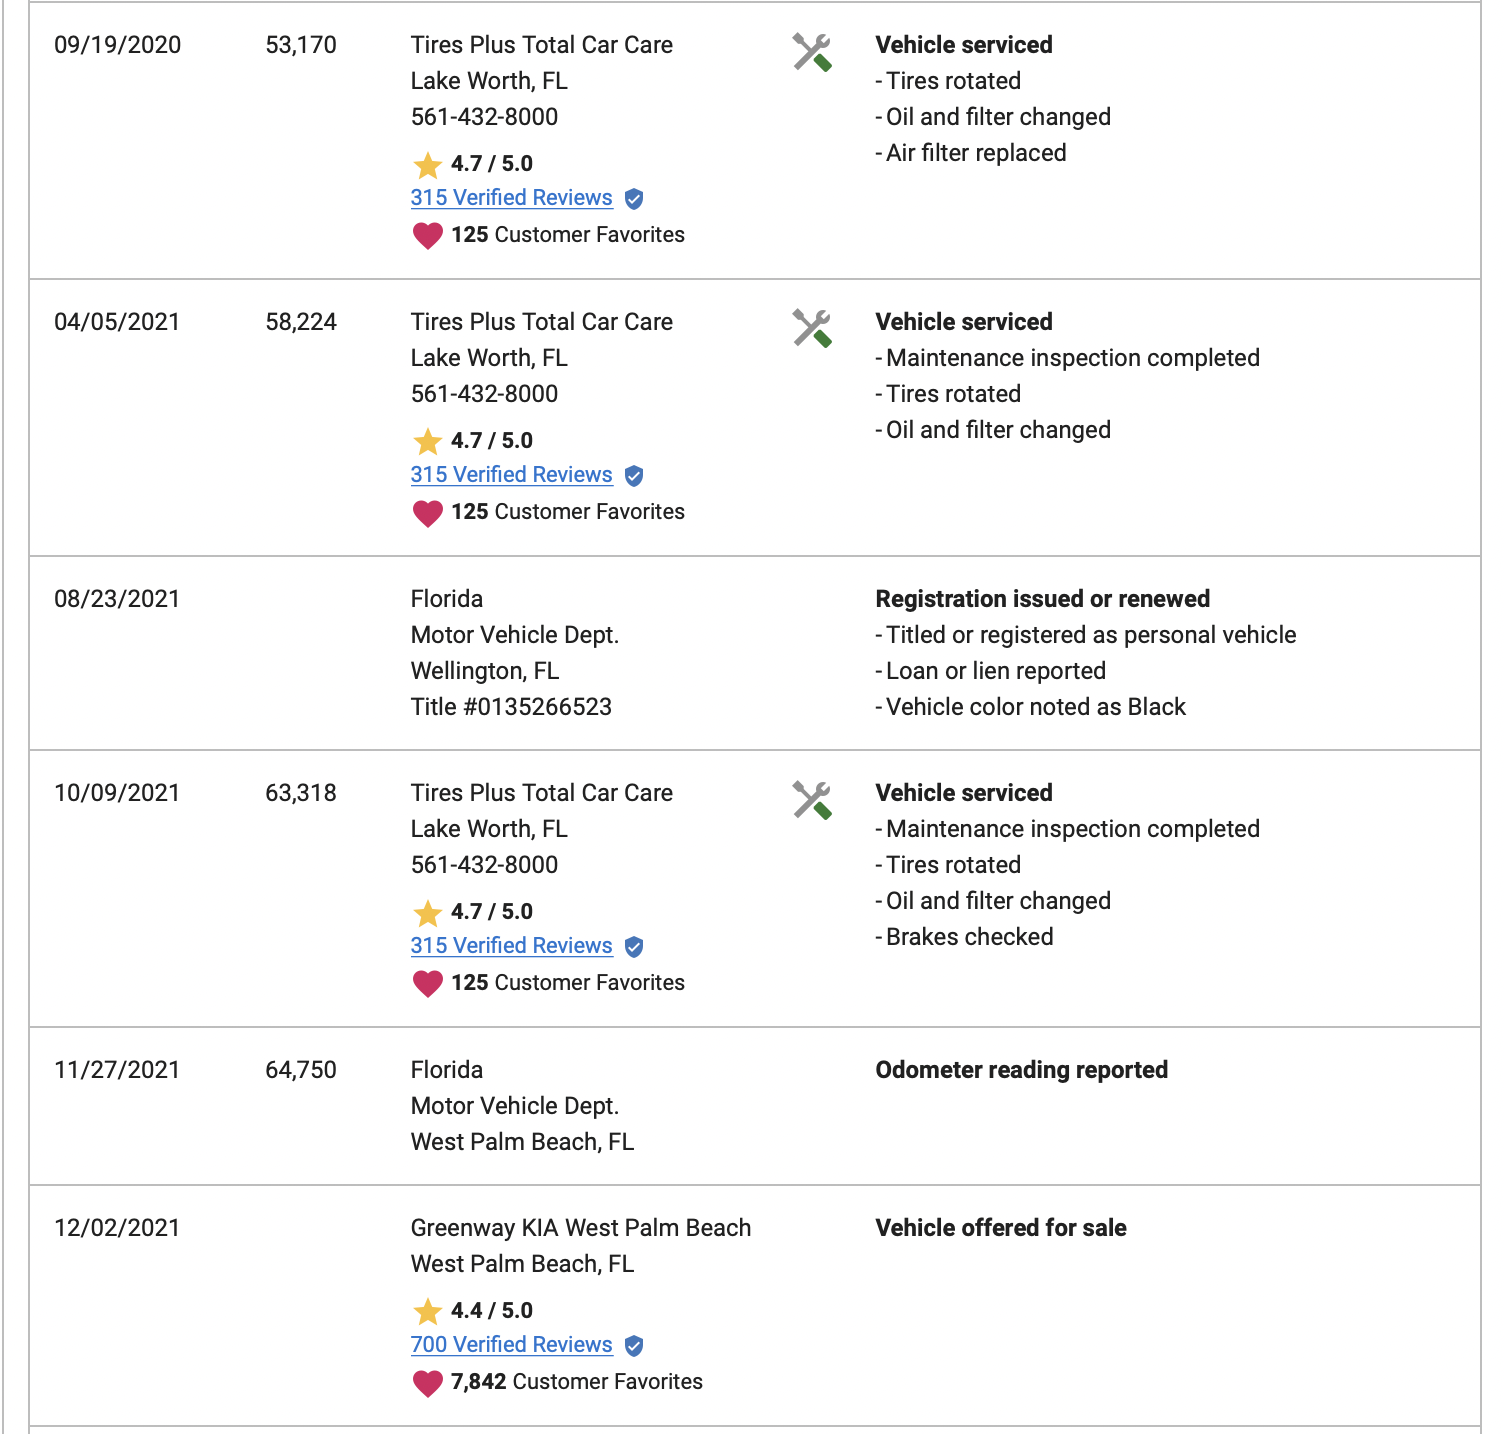Click gold star next to 4.4 / 5.0
This screenshot has height=1434, width=1504.
pyautogui.click(x=427, y=1311)
